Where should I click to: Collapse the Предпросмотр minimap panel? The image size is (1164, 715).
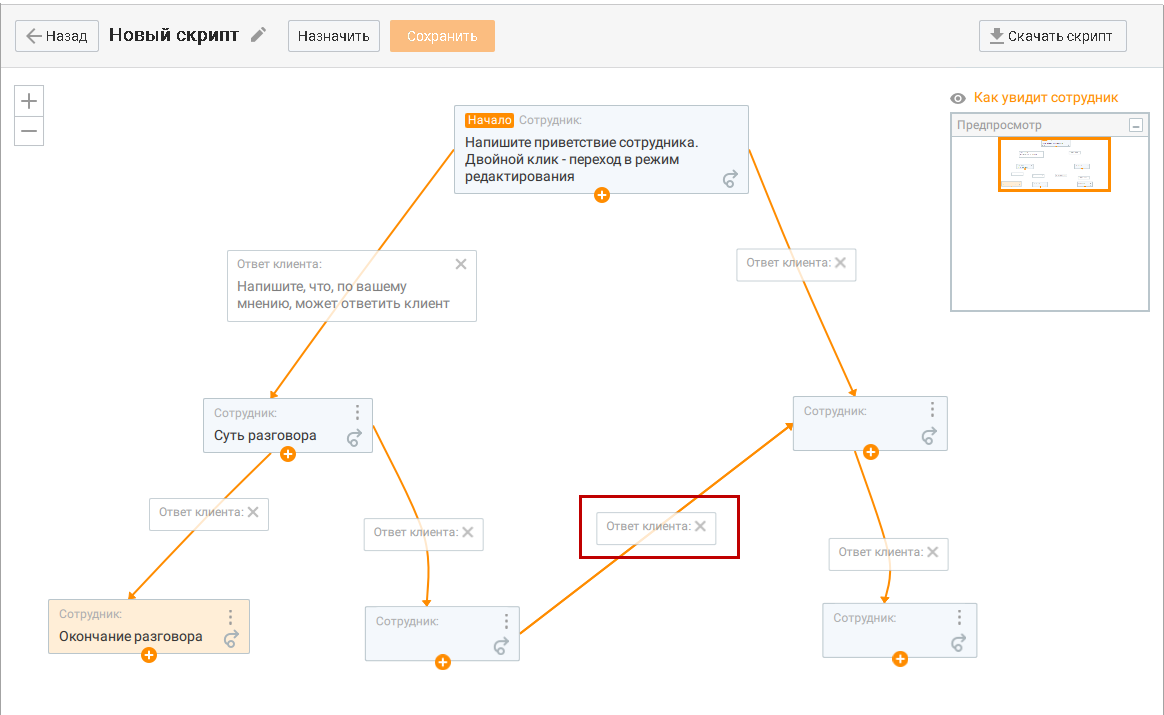[1136, 125]
